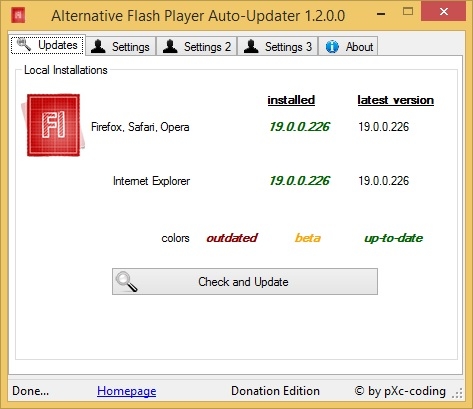
Task: Click 'Donation Edition' in the status bar
Action: (x=275, y=391)
